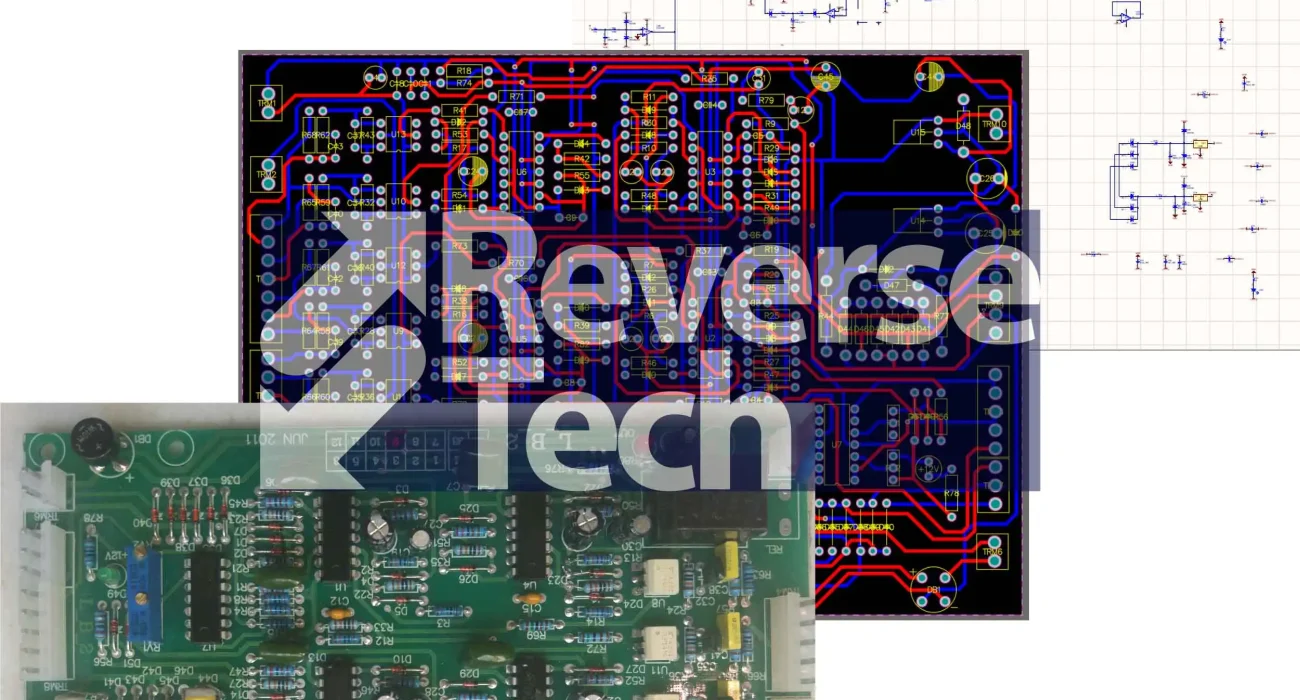Image resolution: width=1300 pixels, height=700 pixels.
Task: Select the R54 resistor footprint
Action: pos(460,195)
